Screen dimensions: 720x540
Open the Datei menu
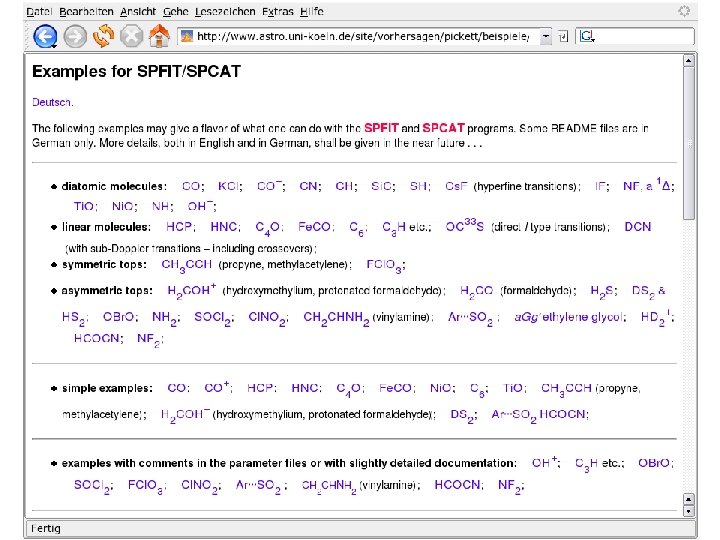39,11
